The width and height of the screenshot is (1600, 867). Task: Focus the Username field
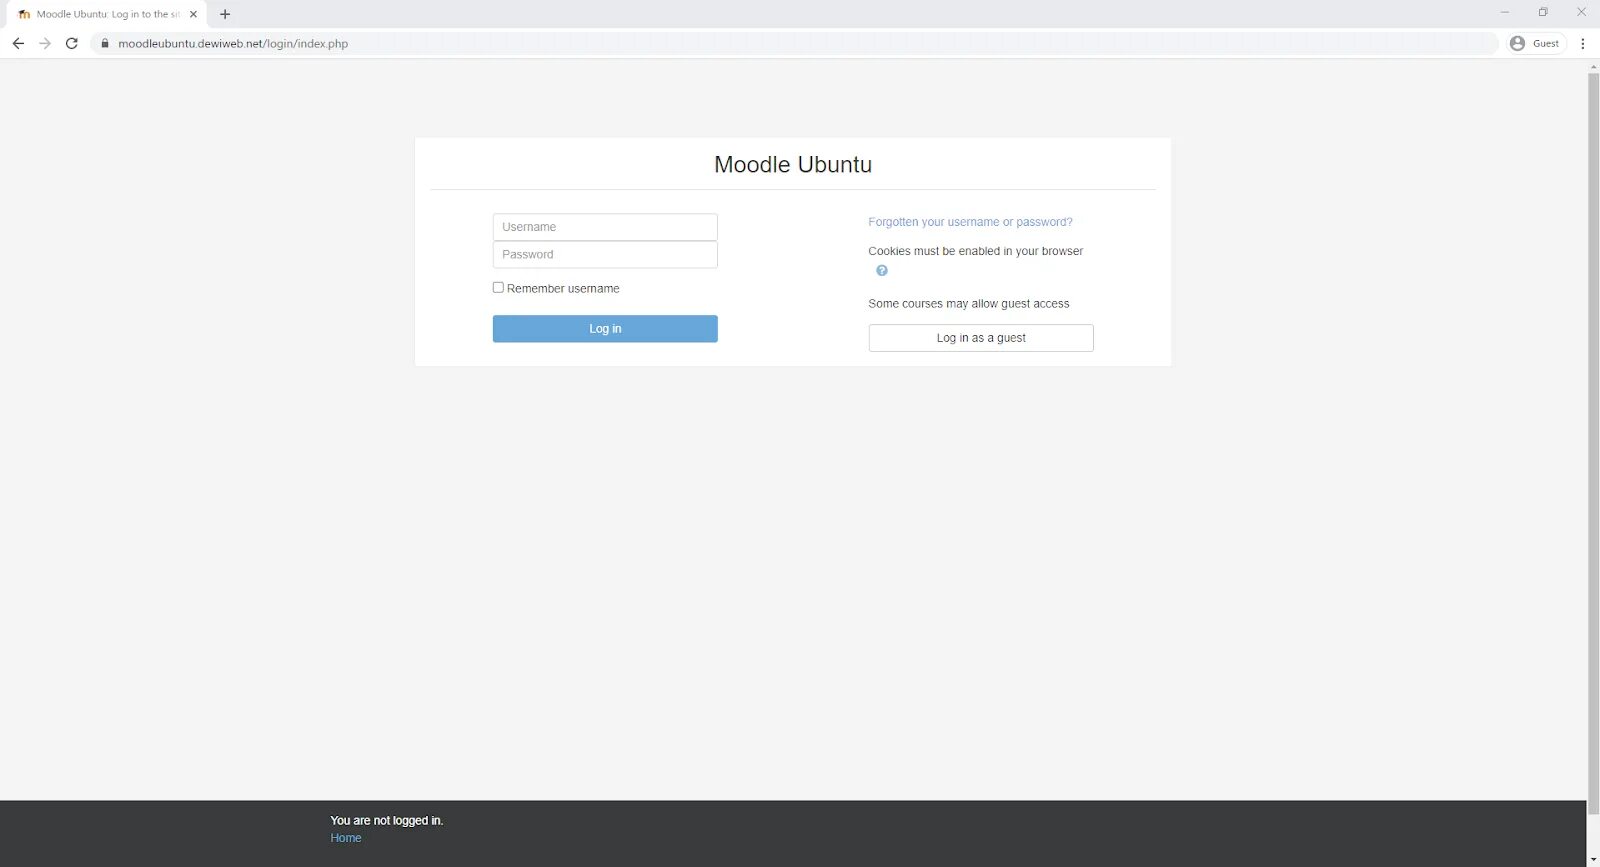coord(605,227)
